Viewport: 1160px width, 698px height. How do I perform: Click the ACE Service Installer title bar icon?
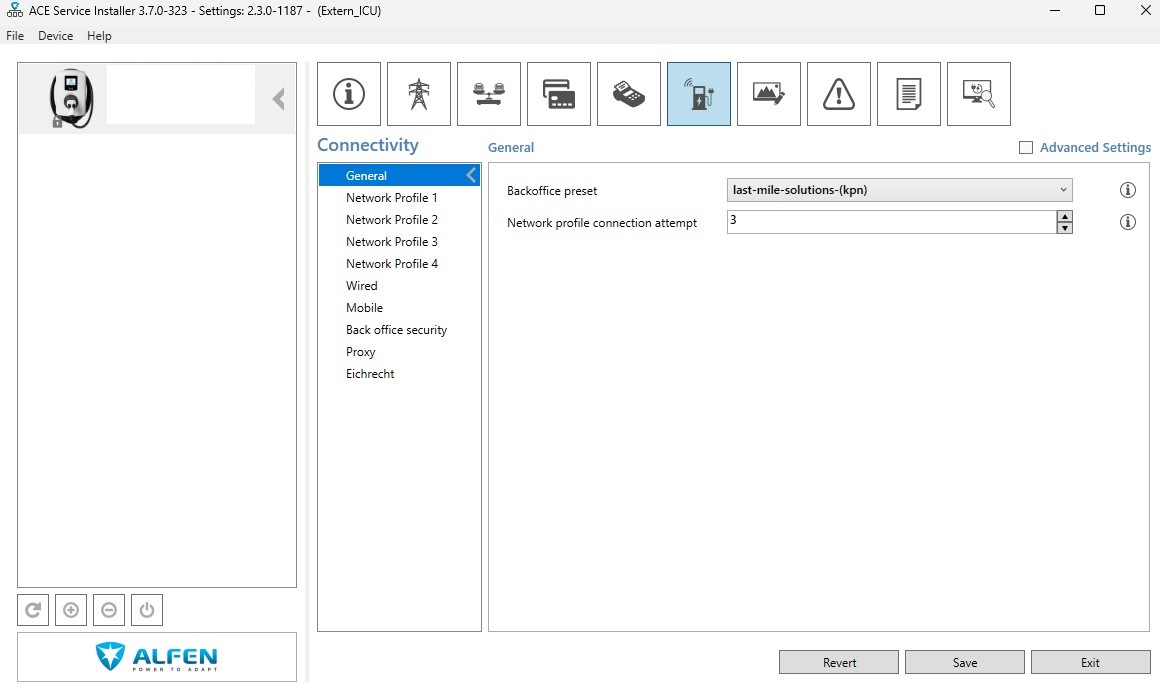(x=14, y=10)
